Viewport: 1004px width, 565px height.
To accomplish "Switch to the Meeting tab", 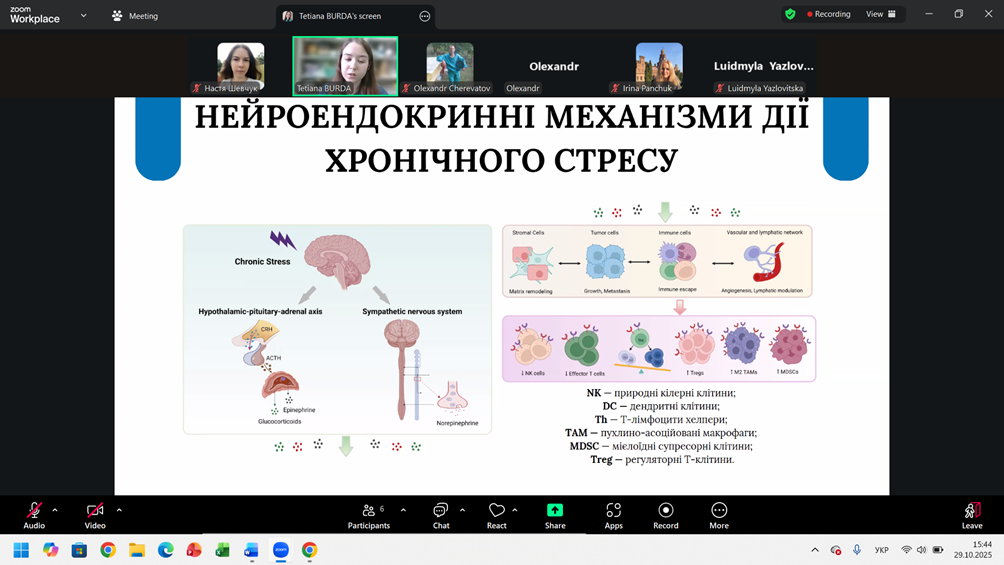I will coord(134,16).
